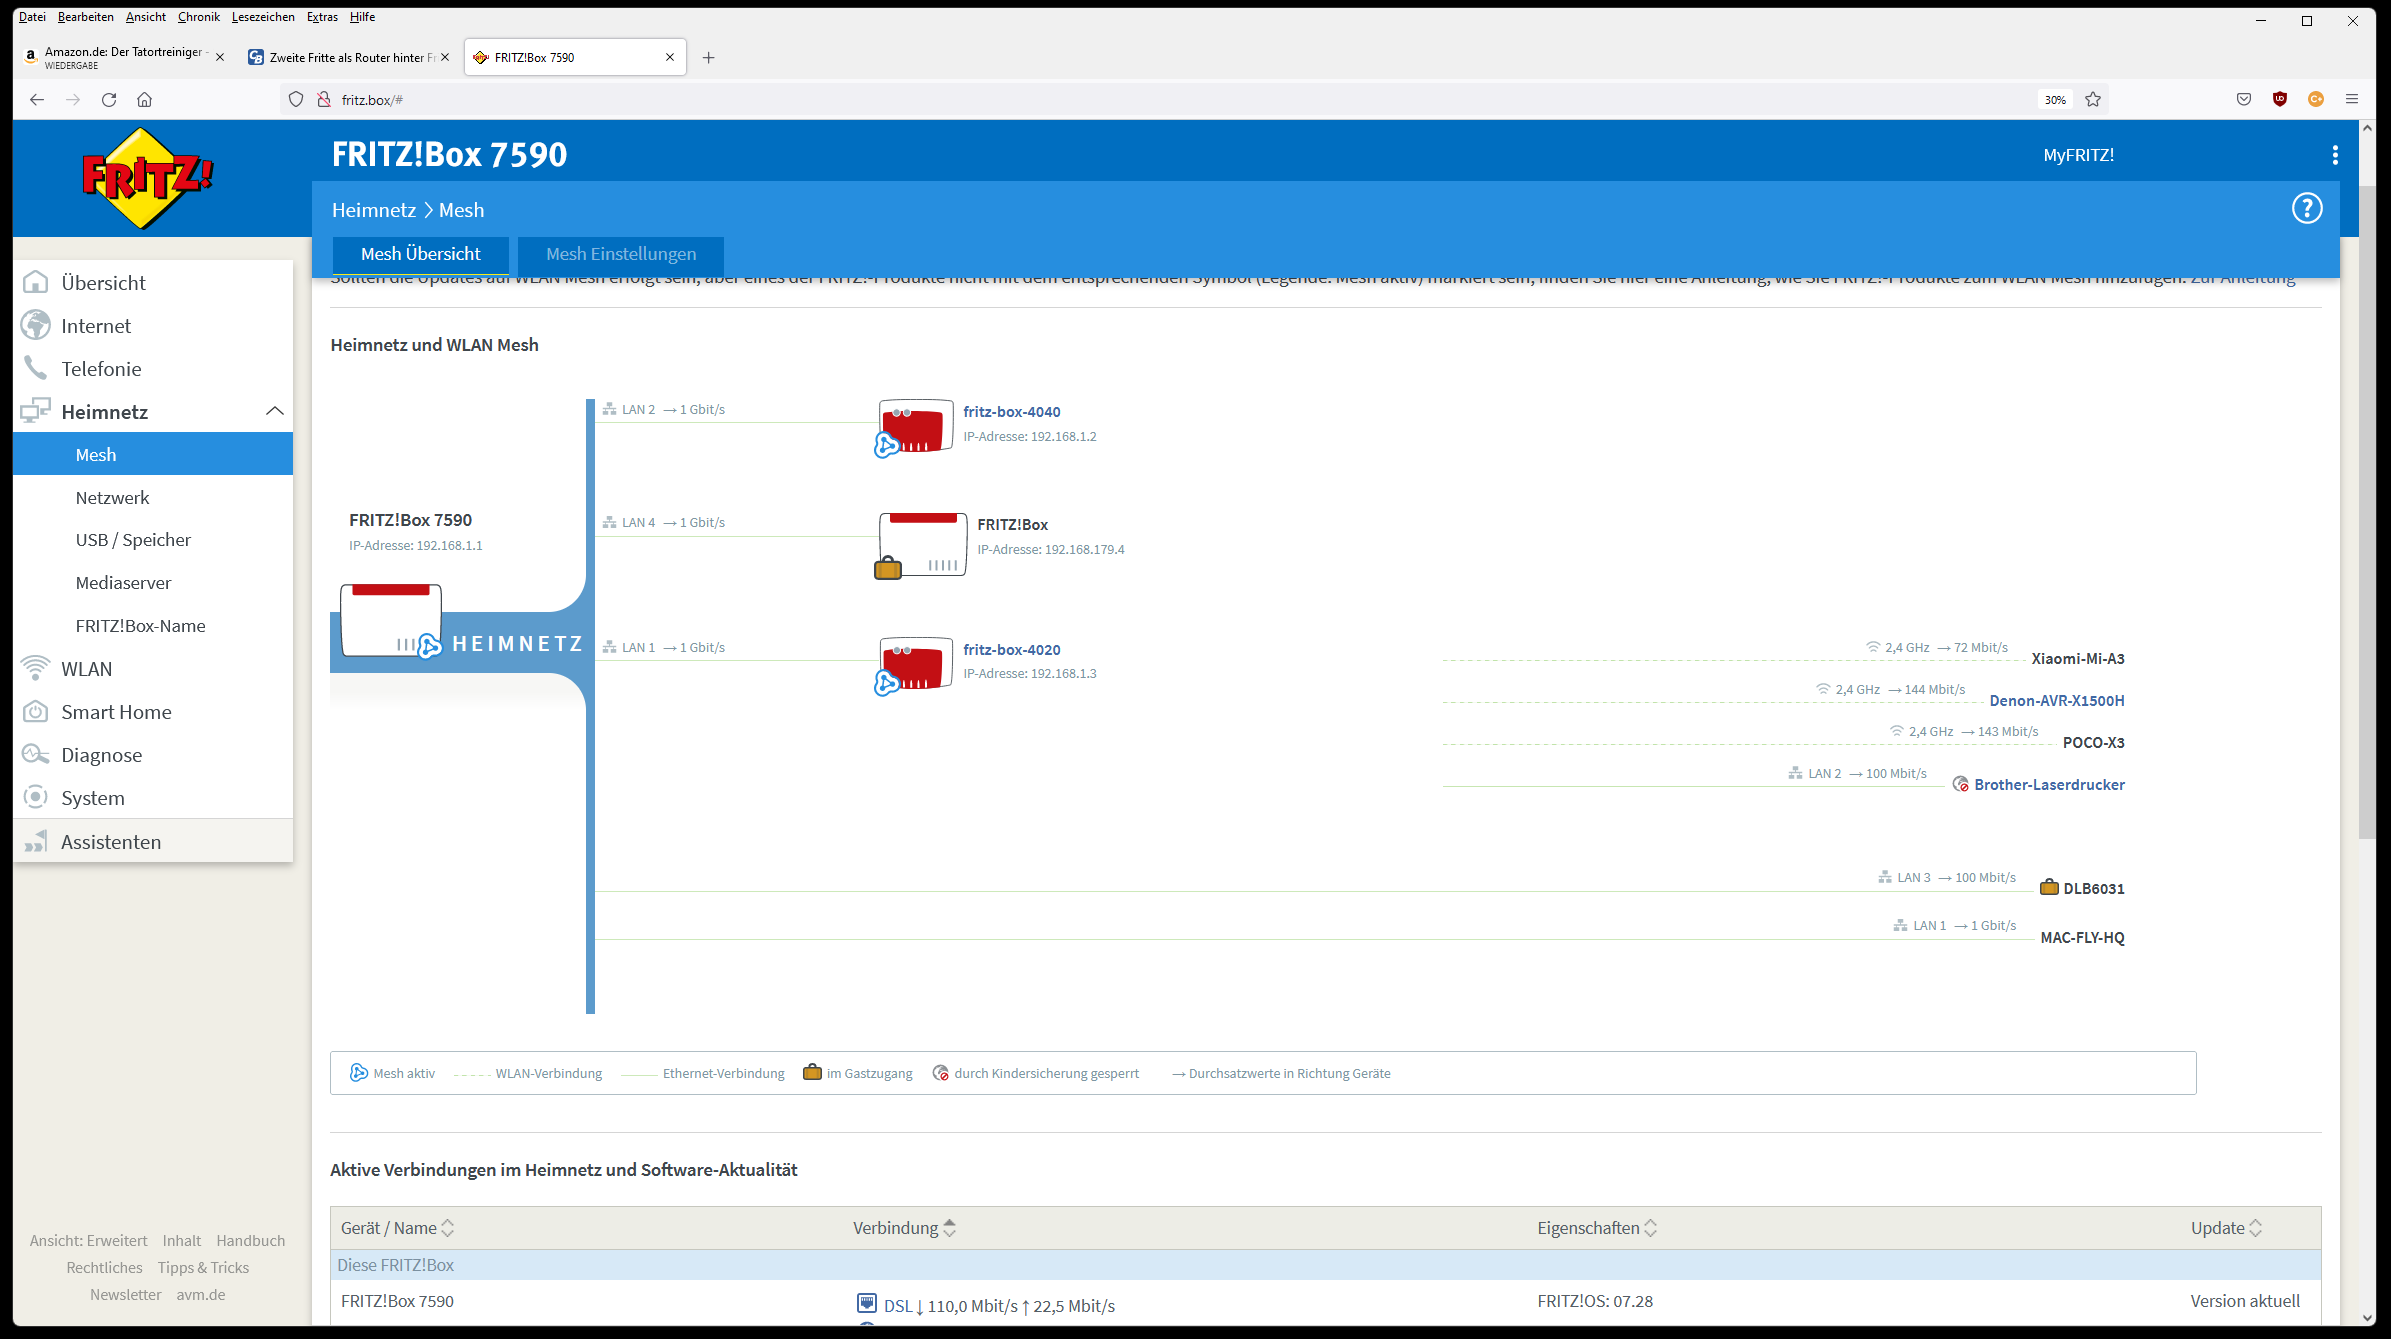Click the fritz-box-4040 repeater icon
Viewport: 2391px width, 1339px height.
click(x=914, y=428)
